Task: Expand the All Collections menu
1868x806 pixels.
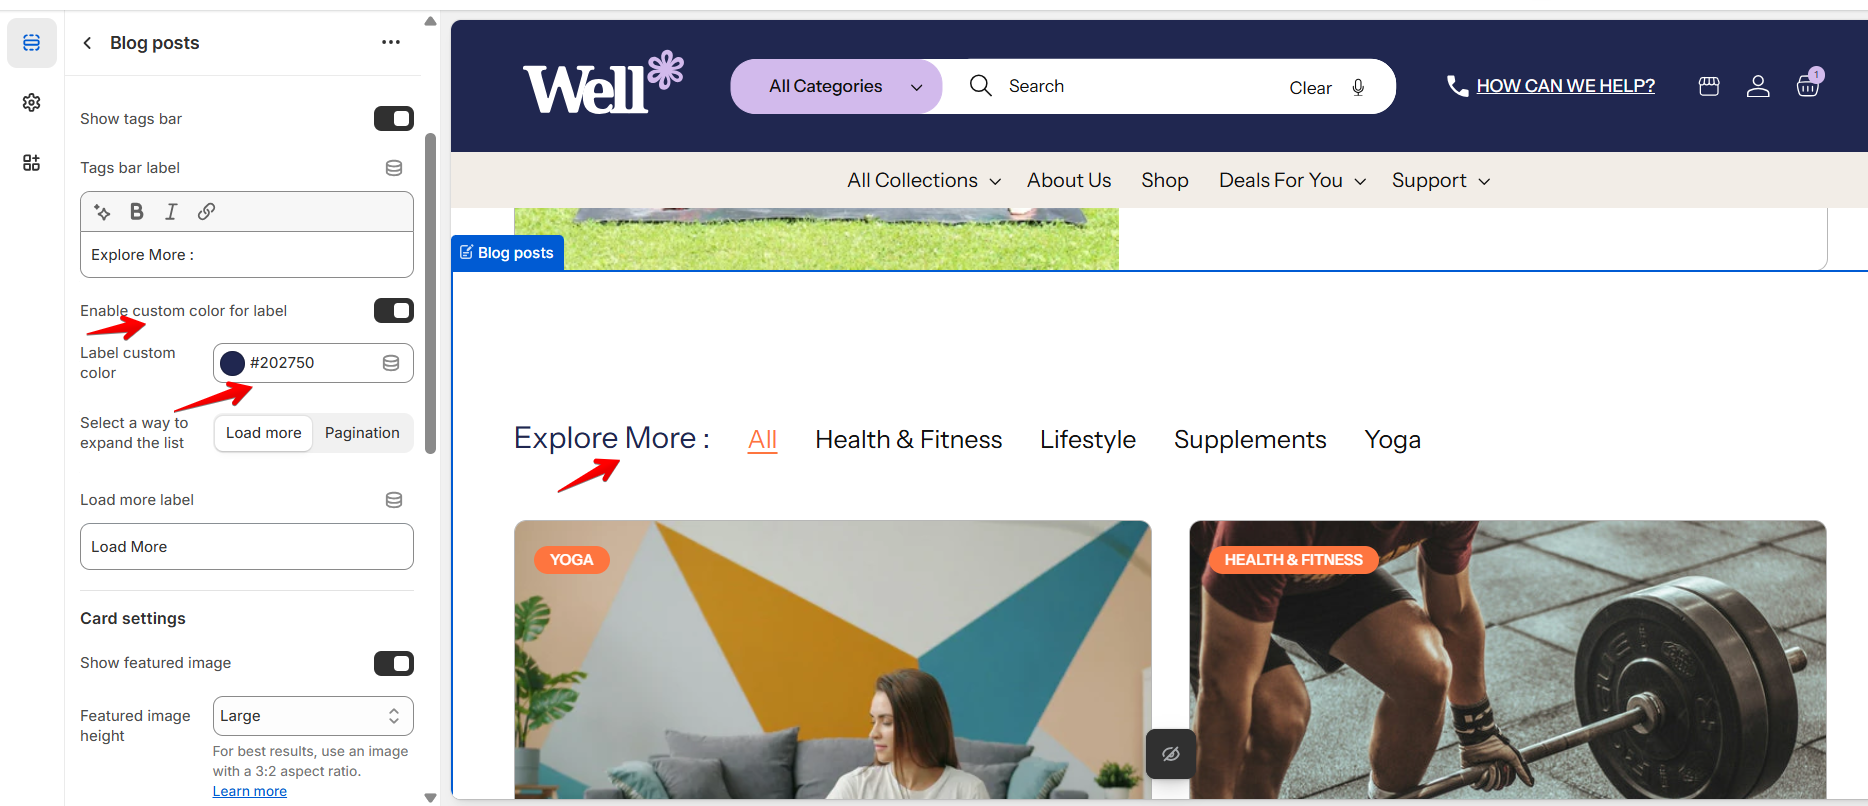Action: point(924,180)
